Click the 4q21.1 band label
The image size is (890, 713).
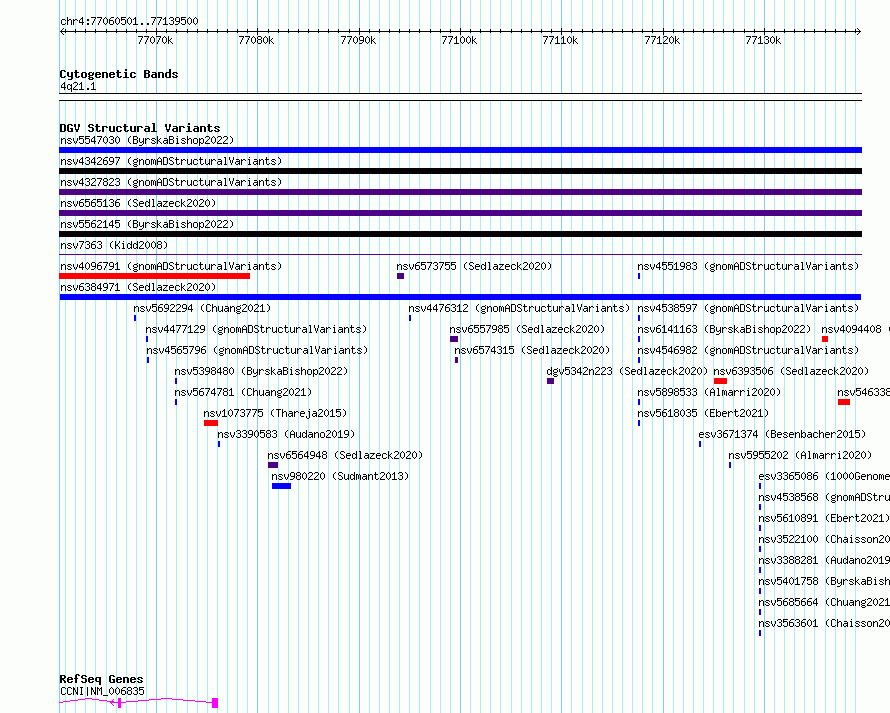(78, 86)
